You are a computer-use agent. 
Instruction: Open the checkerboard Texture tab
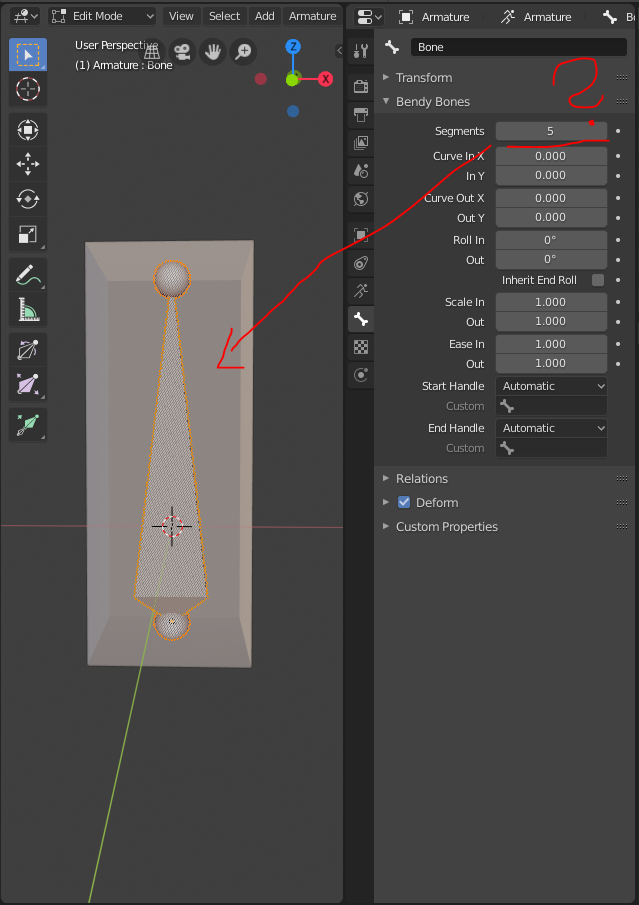tap(361, 347)
